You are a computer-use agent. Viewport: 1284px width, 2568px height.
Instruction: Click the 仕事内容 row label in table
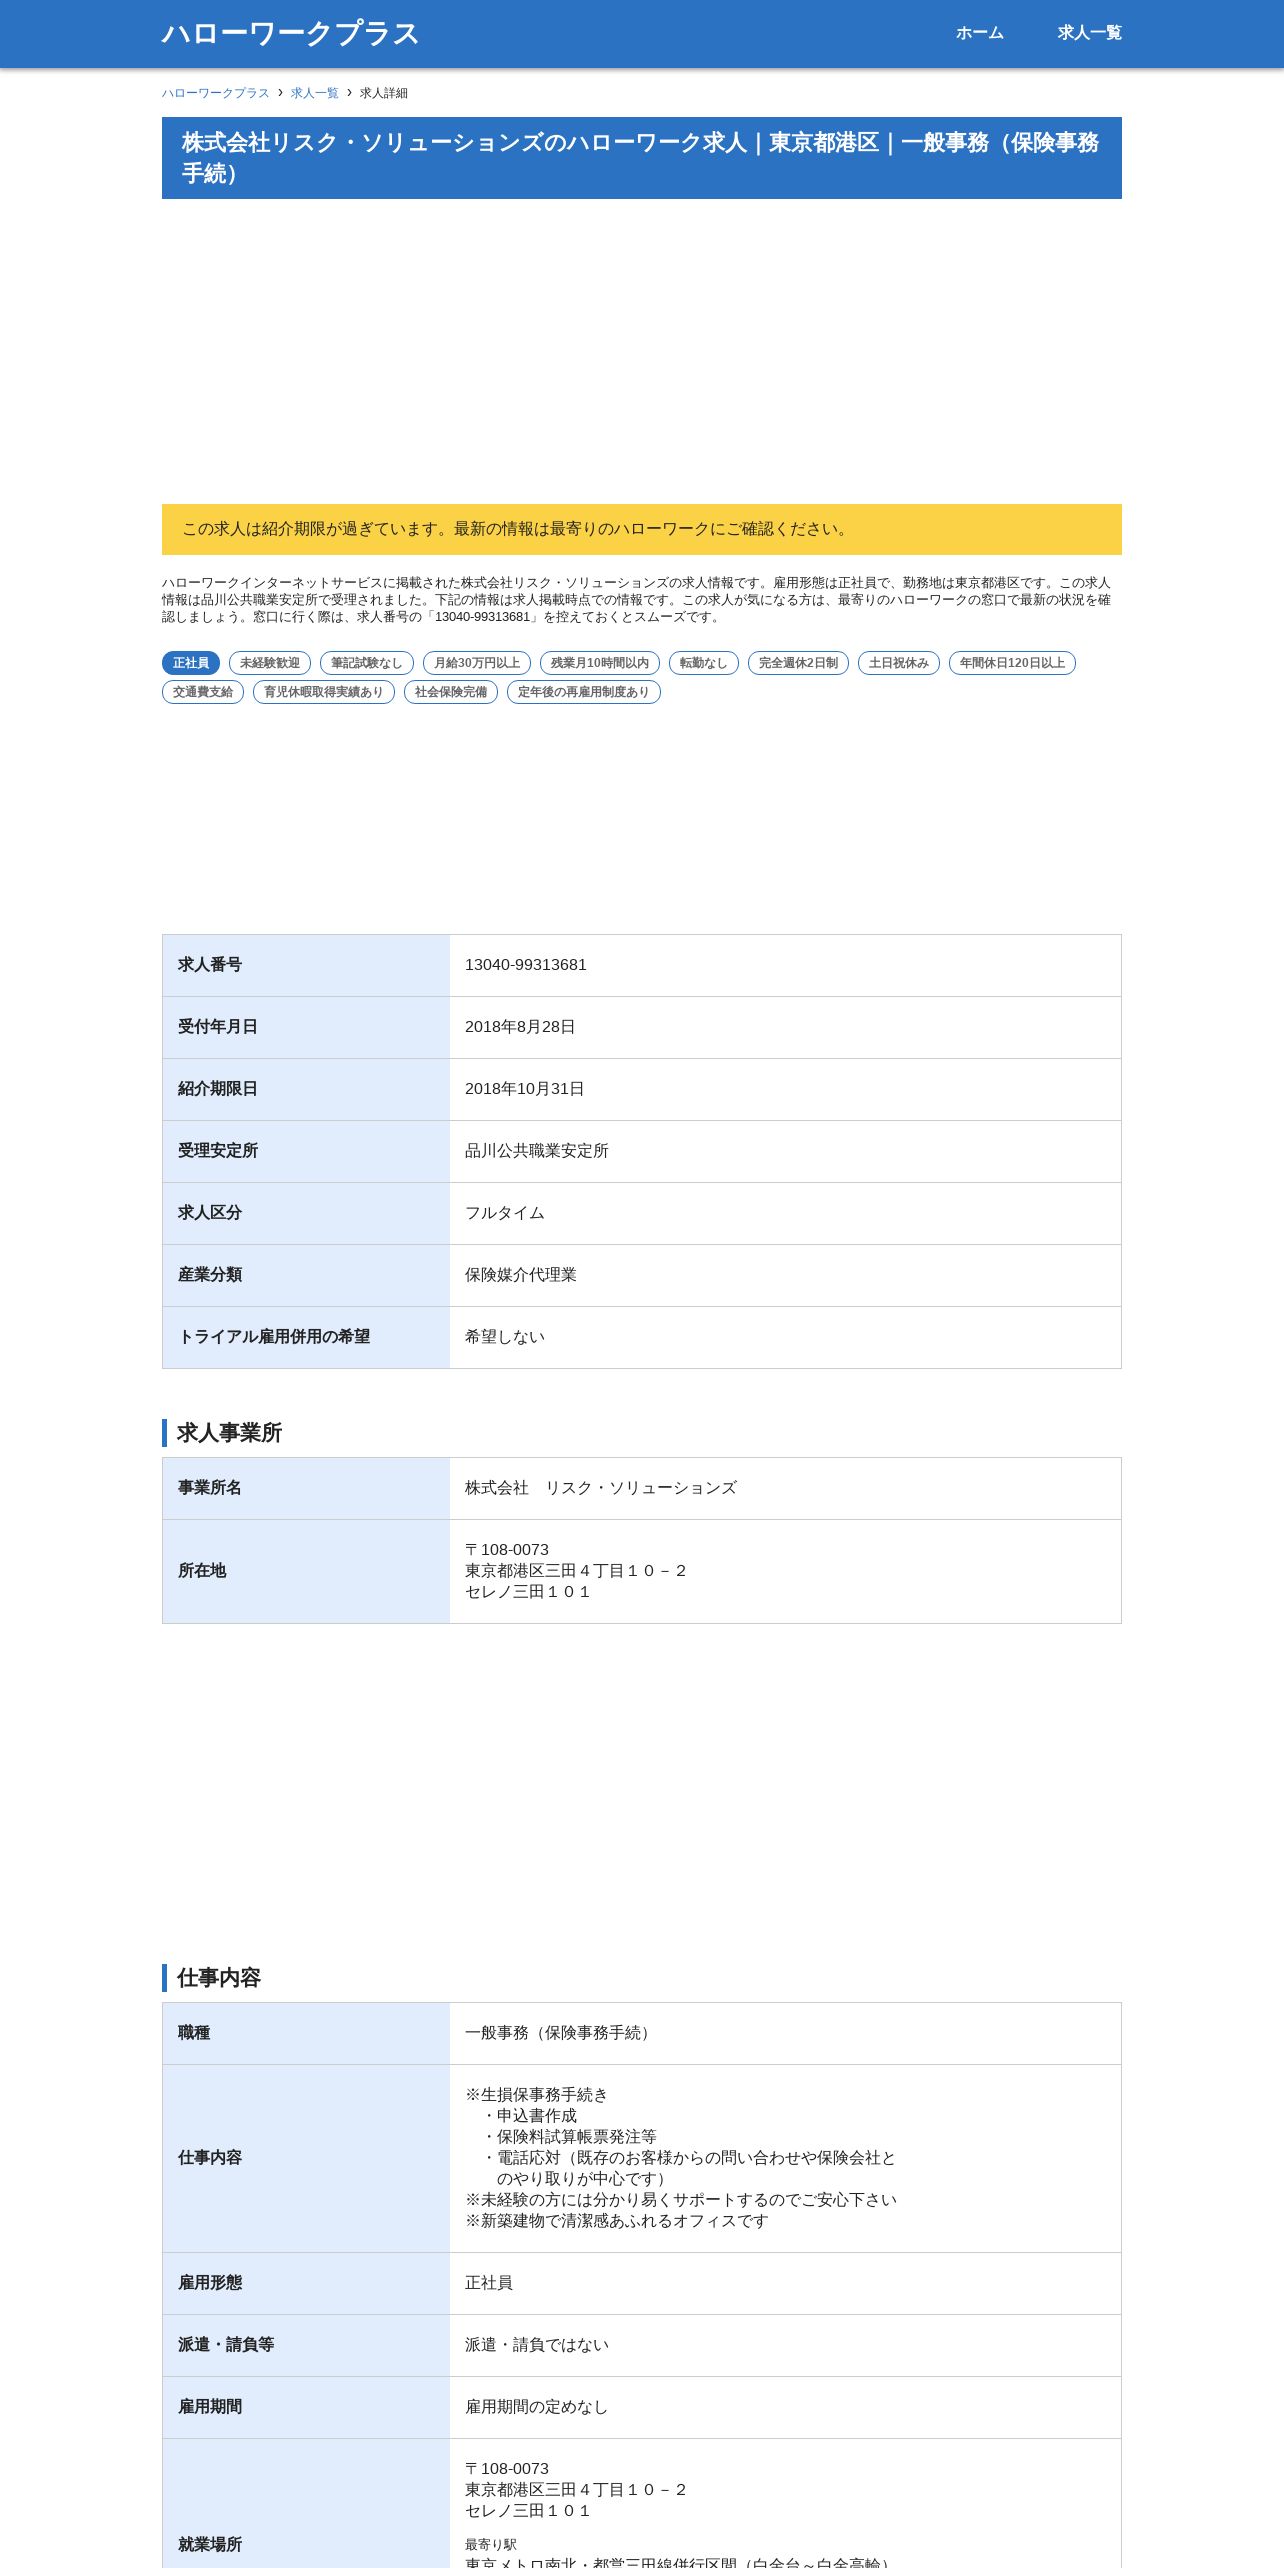tap(306, 2158)
